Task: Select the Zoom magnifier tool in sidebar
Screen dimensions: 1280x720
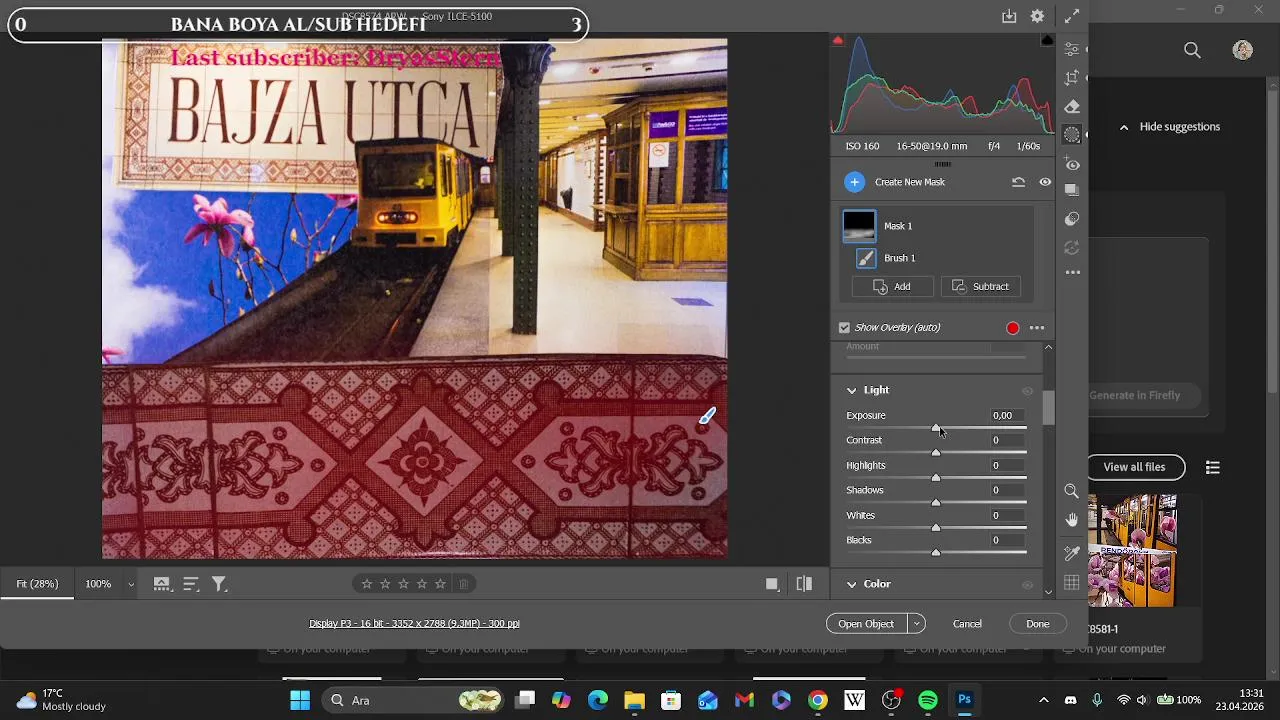Action: click(1072, 491)
